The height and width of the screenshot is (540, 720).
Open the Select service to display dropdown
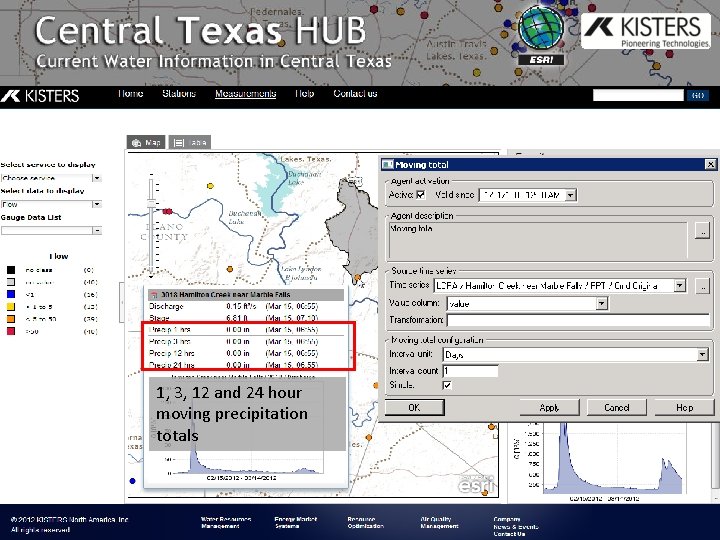pos(51,178)
